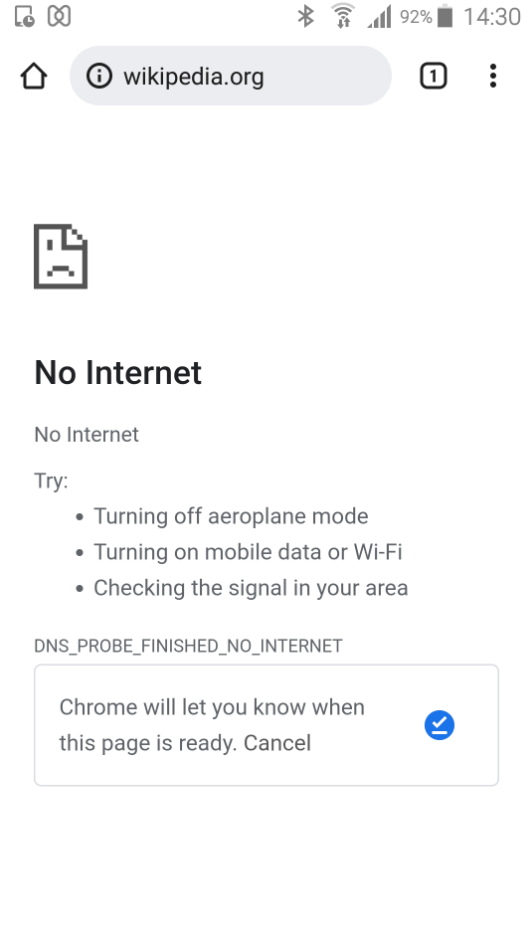Viewport: 531px width, 949px height.
Task: Tap the second status bar notification icon
Action: (x=59, y=16)
